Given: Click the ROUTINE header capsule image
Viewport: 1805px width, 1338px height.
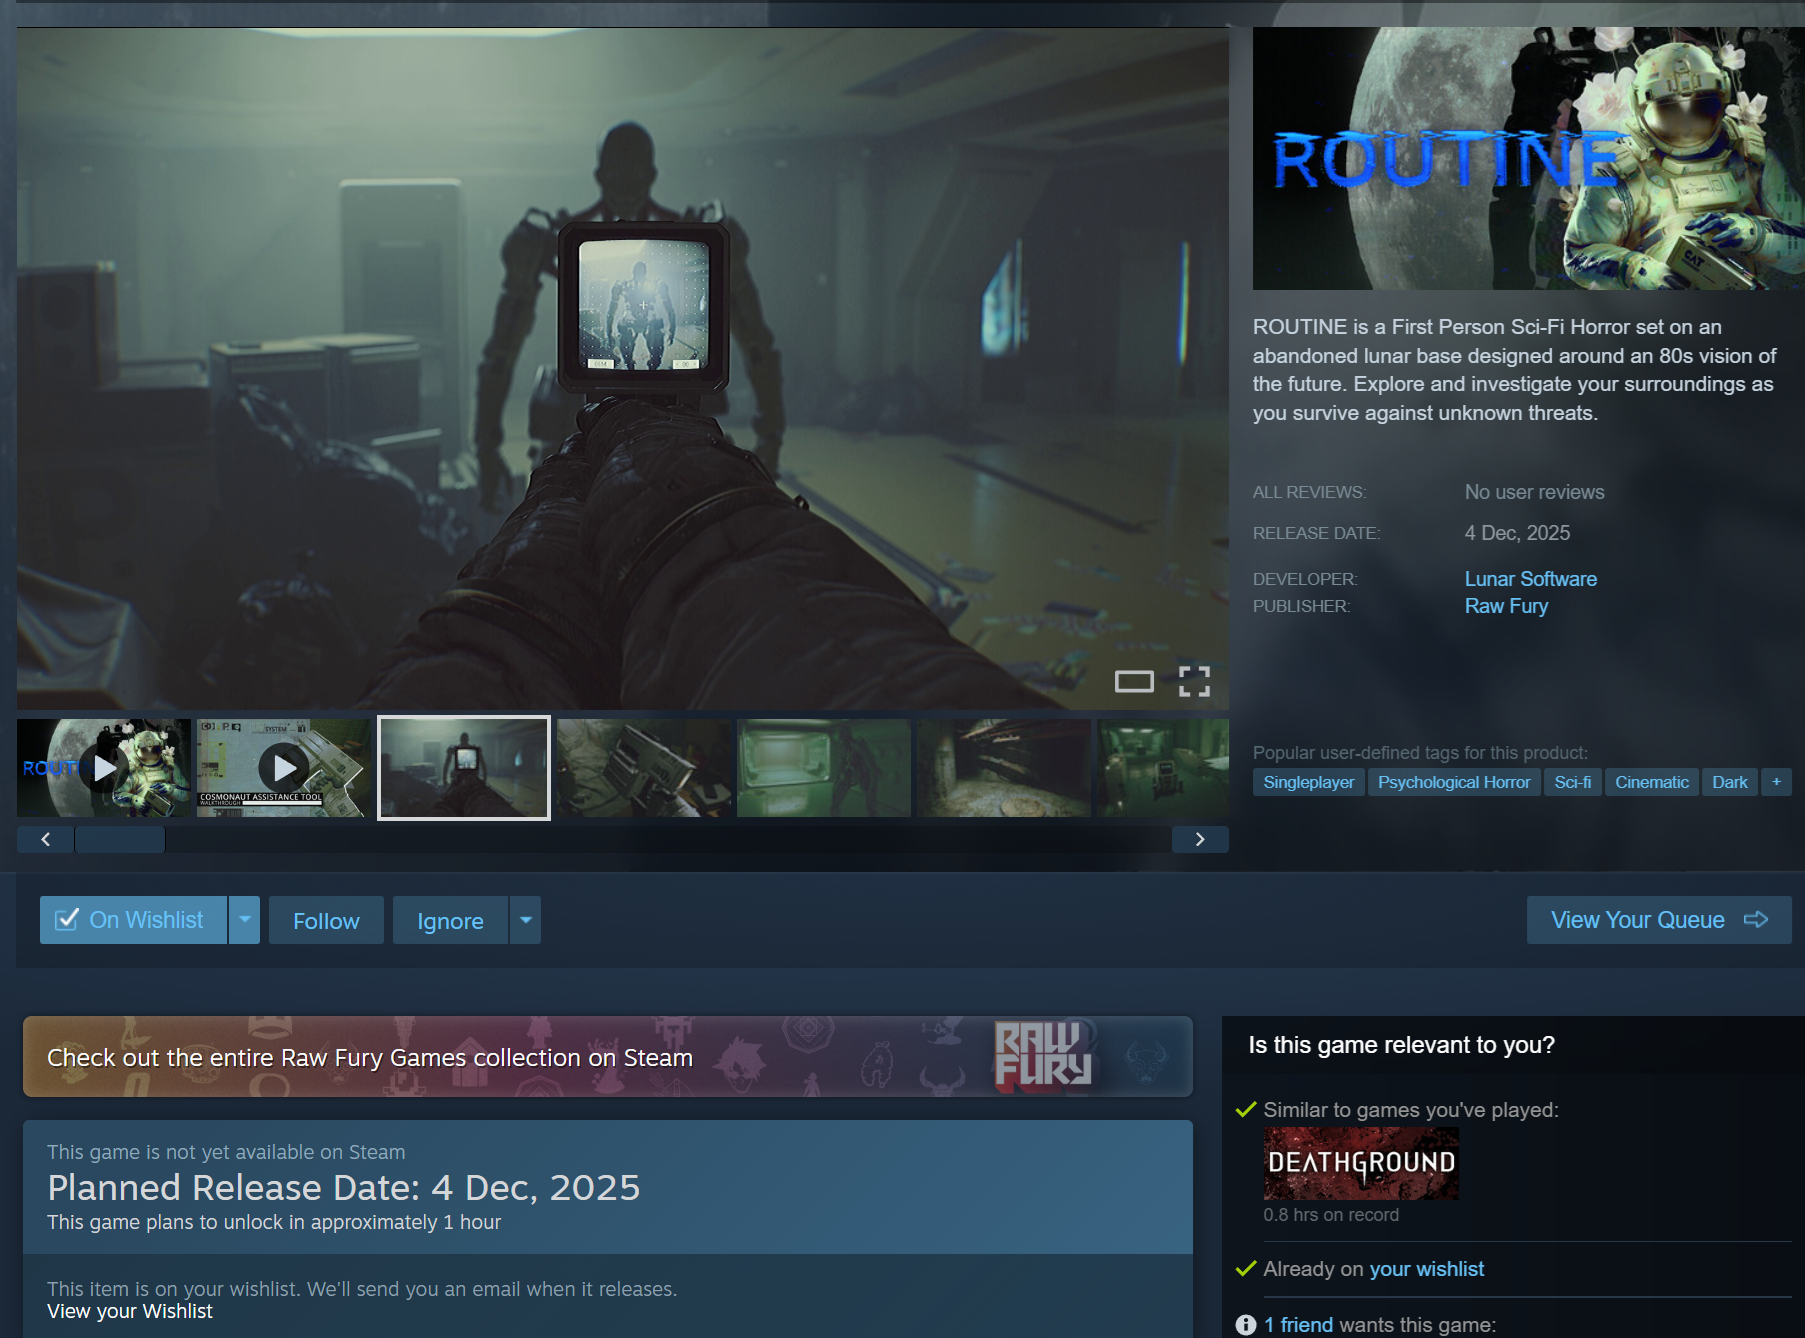Looking at the screenshot, I should tap(1529, 158).
